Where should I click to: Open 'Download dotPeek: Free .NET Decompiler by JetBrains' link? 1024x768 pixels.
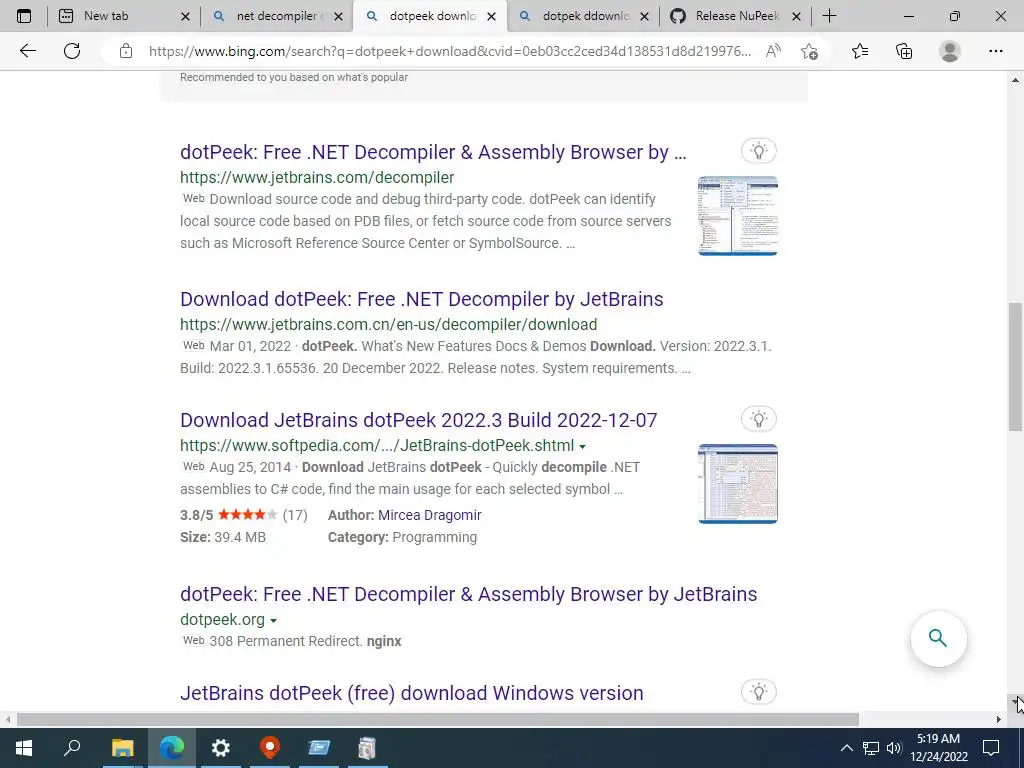tap(422, 298)
